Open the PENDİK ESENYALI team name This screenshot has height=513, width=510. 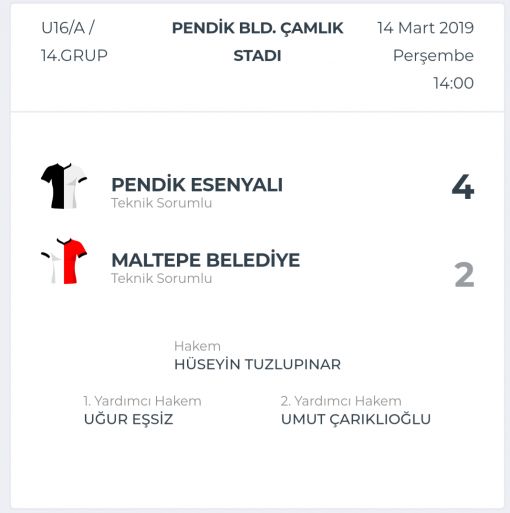197,184
